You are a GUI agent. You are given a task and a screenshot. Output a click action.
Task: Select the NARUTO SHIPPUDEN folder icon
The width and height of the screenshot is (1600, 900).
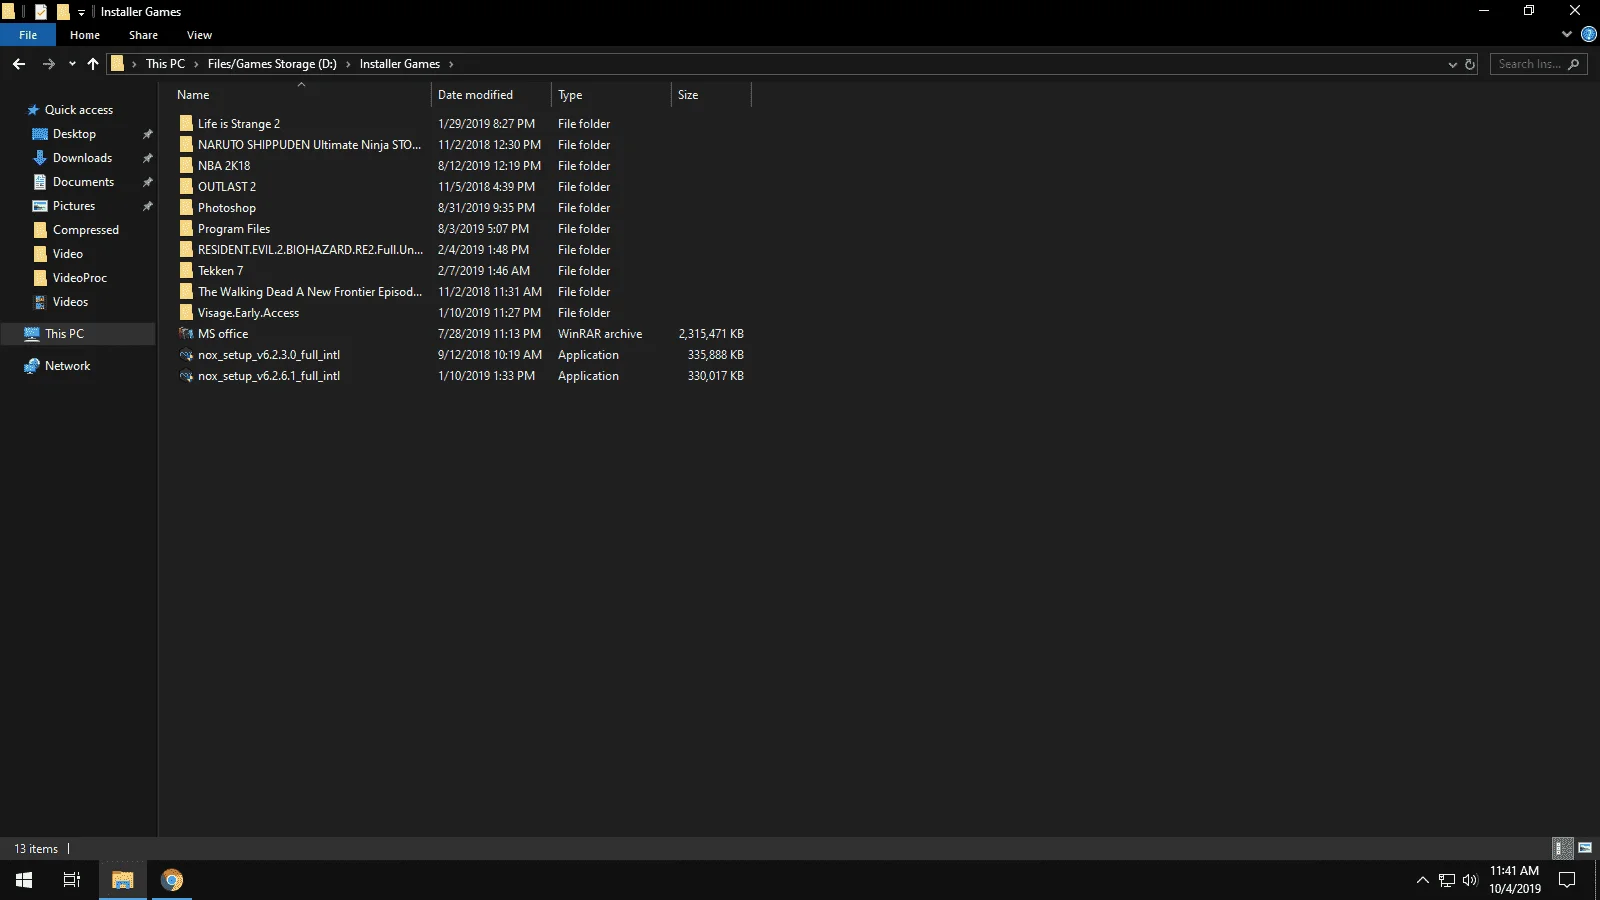coord(186,145)
